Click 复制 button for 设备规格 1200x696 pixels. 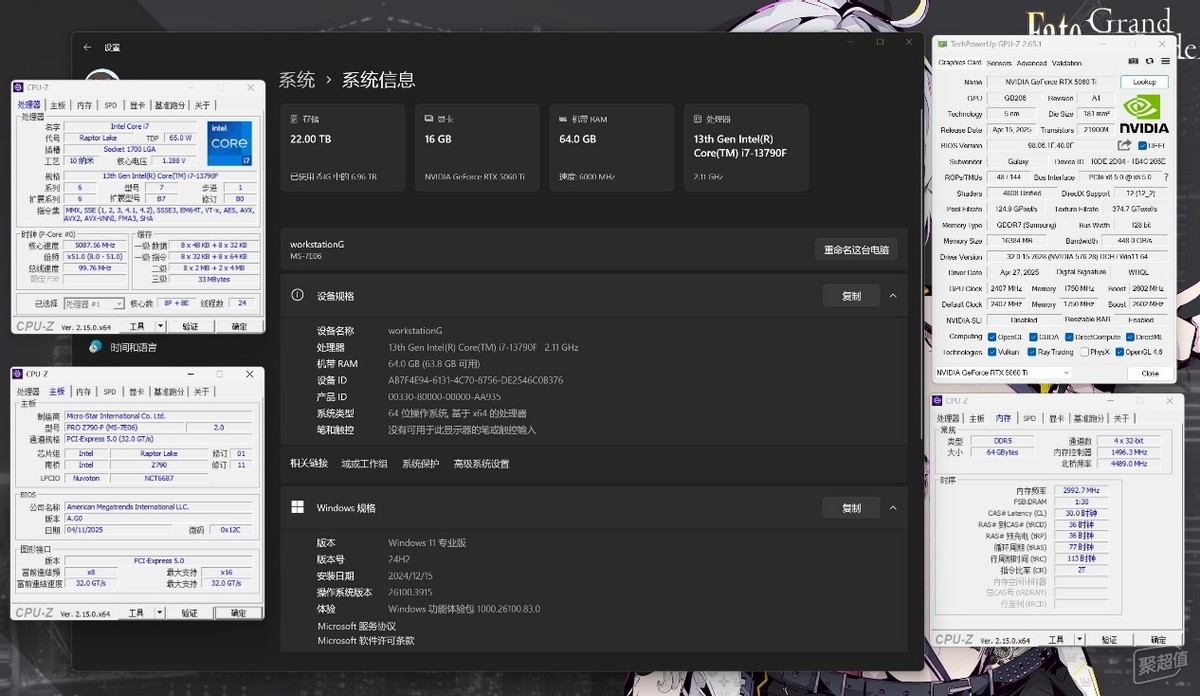click(851, 296)
